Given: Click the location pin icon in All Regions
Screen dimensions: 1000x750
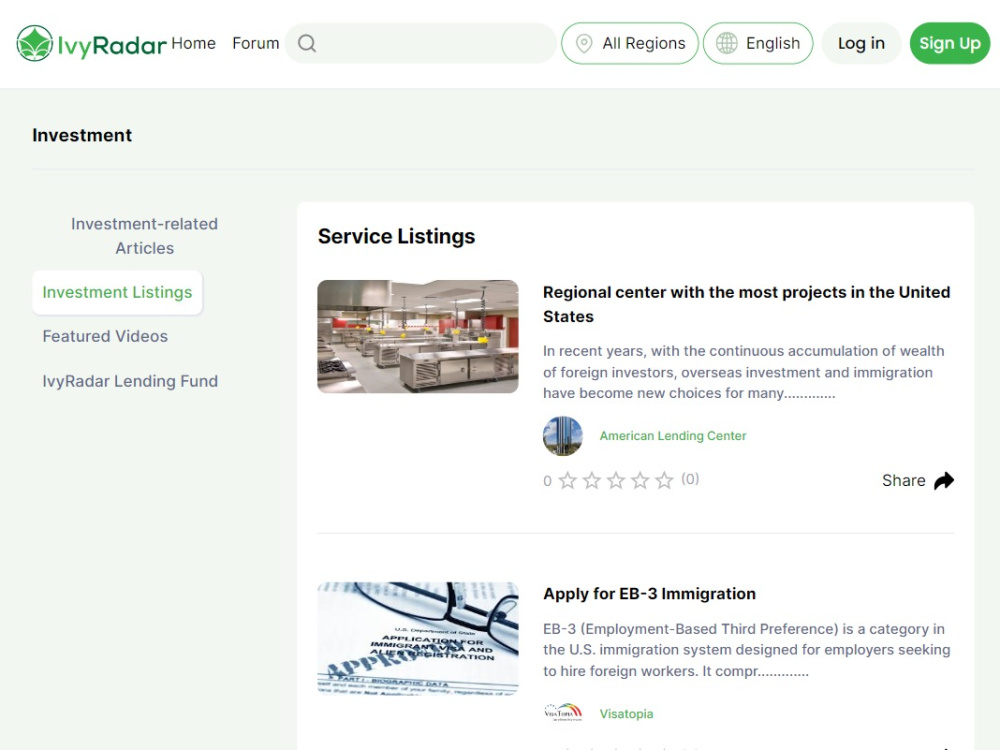Looking at the screenshot, I should pos(584,43).
